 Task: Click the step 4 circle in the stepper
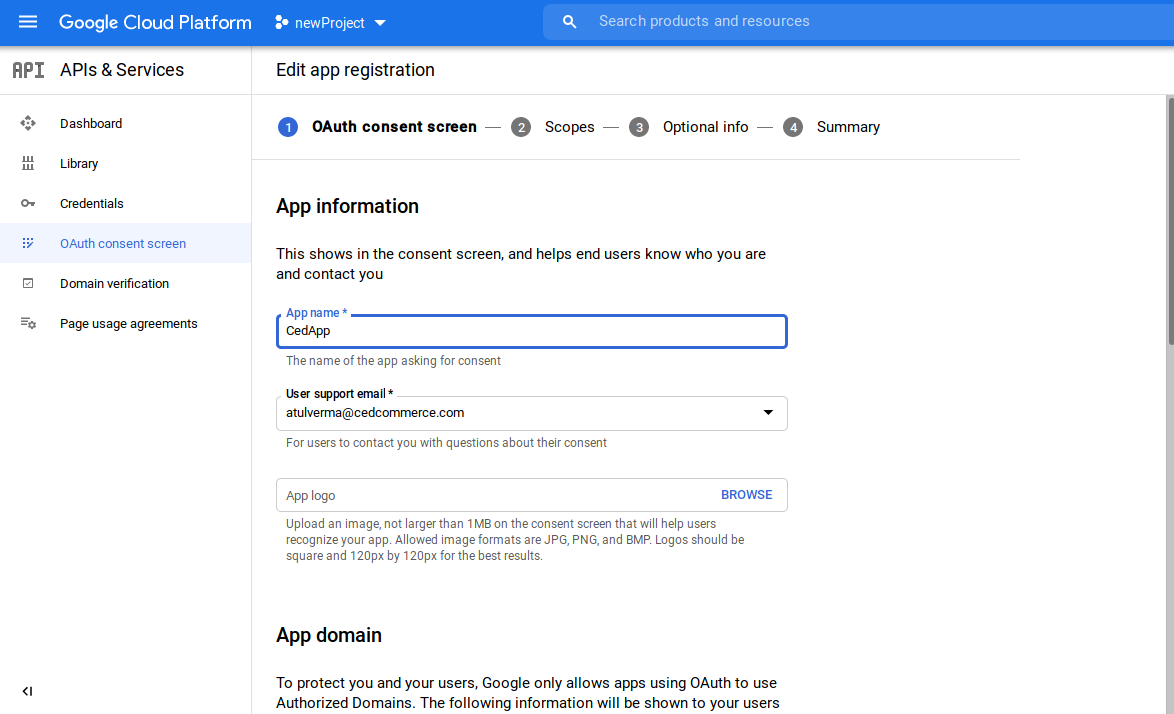pyautogui.click(x=793, y=127)
